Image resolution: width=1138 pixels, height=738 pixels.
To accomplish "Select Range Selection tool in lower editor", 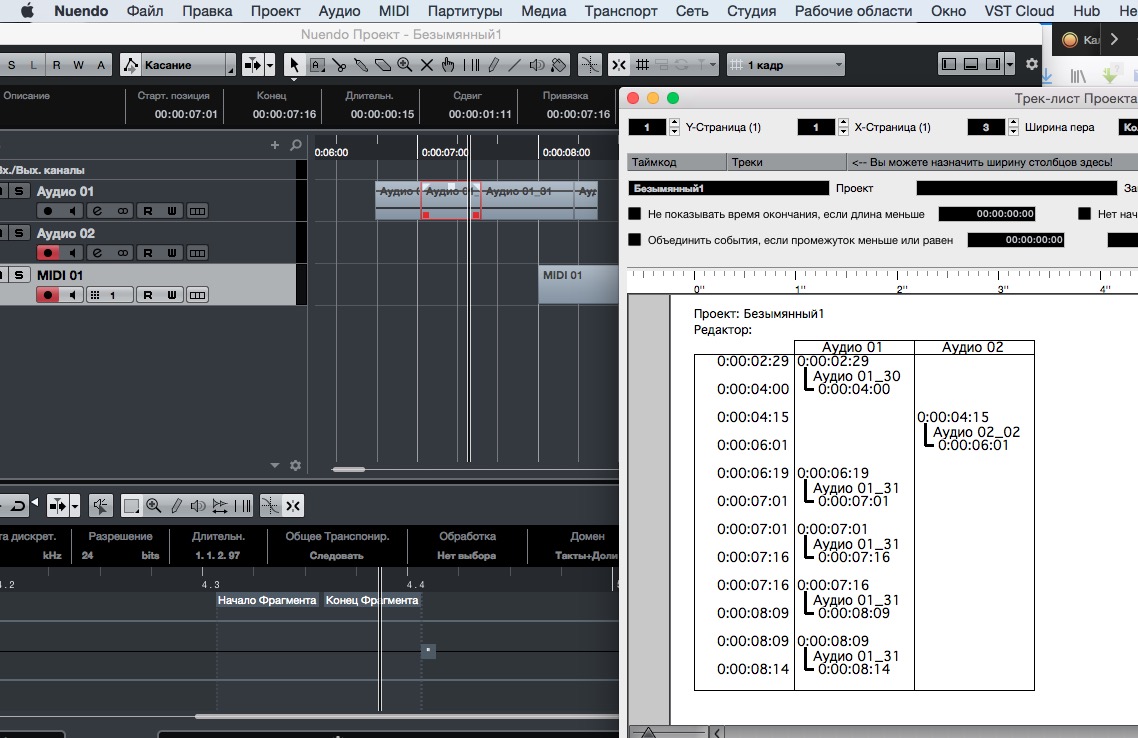I will coord(131,506).
